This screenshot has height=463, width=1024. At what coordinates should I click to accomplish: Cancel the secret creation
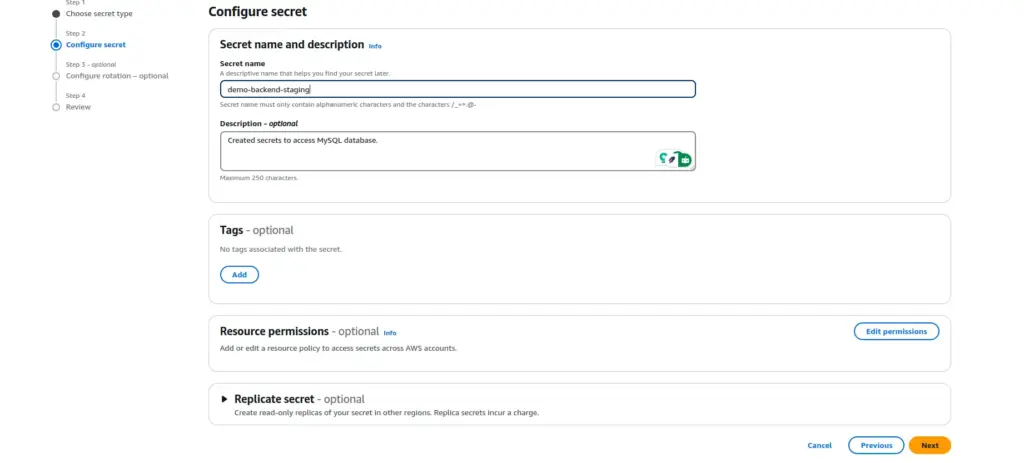click(819, 445)
